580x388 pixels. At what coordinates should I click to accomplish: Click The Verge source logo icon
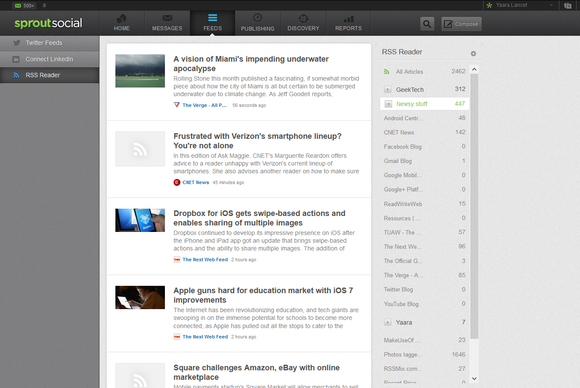177,105
